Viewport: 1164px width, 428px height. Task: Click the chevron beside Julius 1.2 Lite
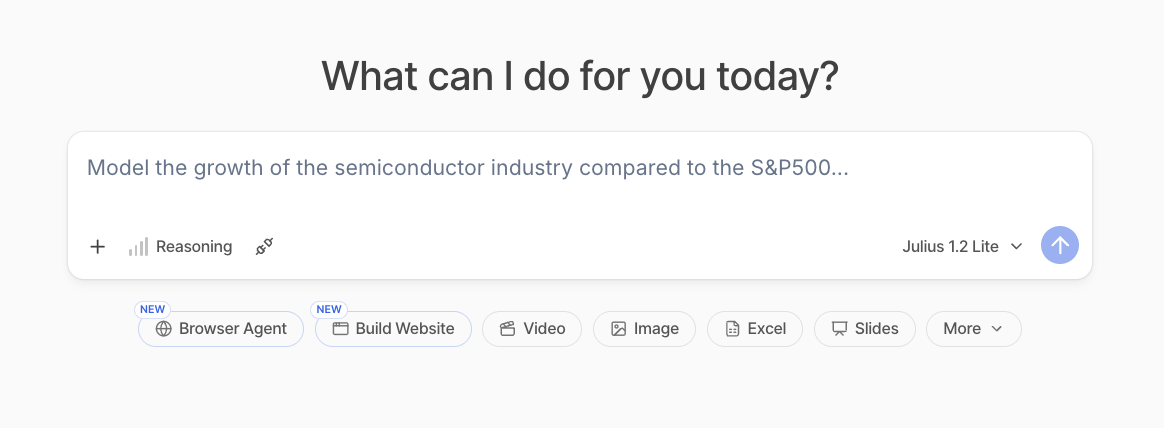click(x=1017, y=246)
